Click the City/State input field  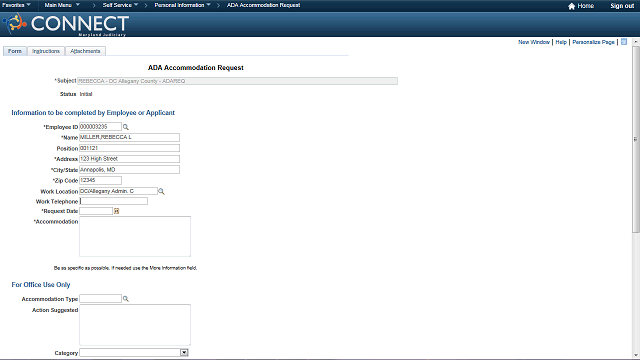pos(129,169)
